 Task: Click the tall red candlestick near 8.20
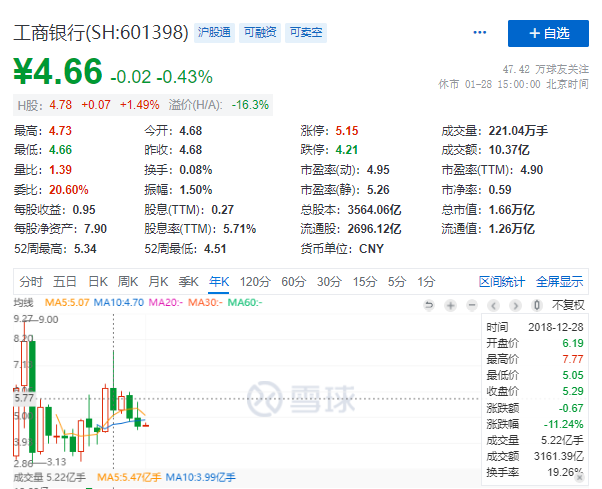pyautogui.click(x=24, y=363)
